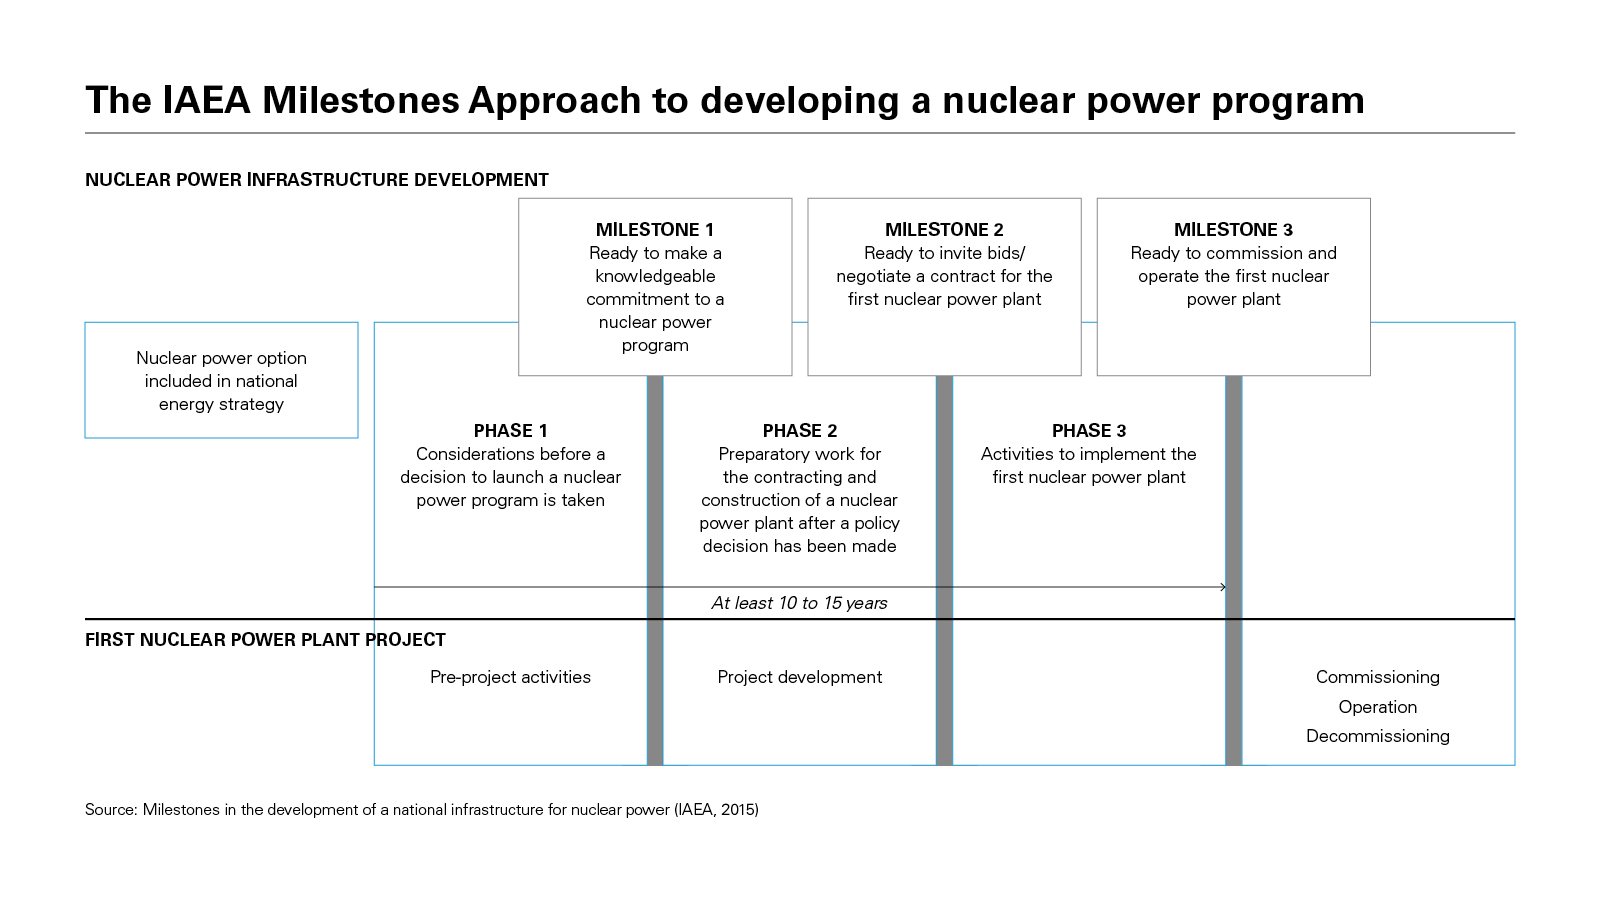Click the 'Decommissioning' label
The height and width of the screenshot is (900, 1600).
[1377, 736]
